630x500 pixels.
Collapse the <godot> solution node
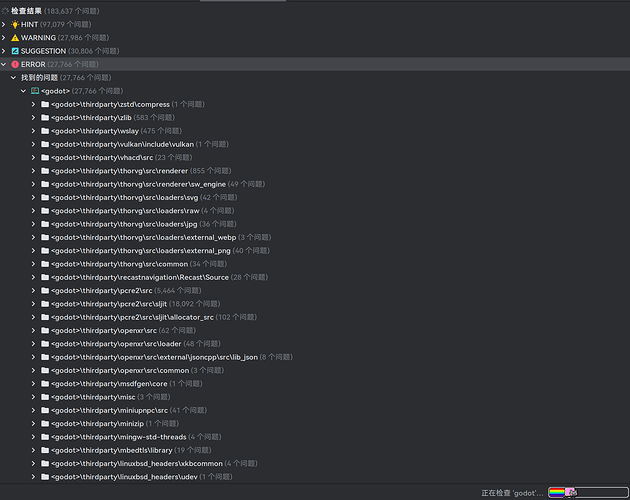tap(23, 91)
